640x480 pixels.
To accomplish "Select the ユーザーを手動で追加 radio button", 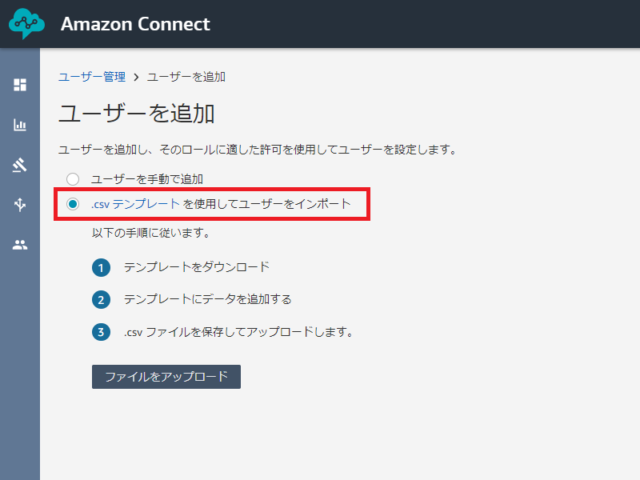I will (x=73, y=179).
